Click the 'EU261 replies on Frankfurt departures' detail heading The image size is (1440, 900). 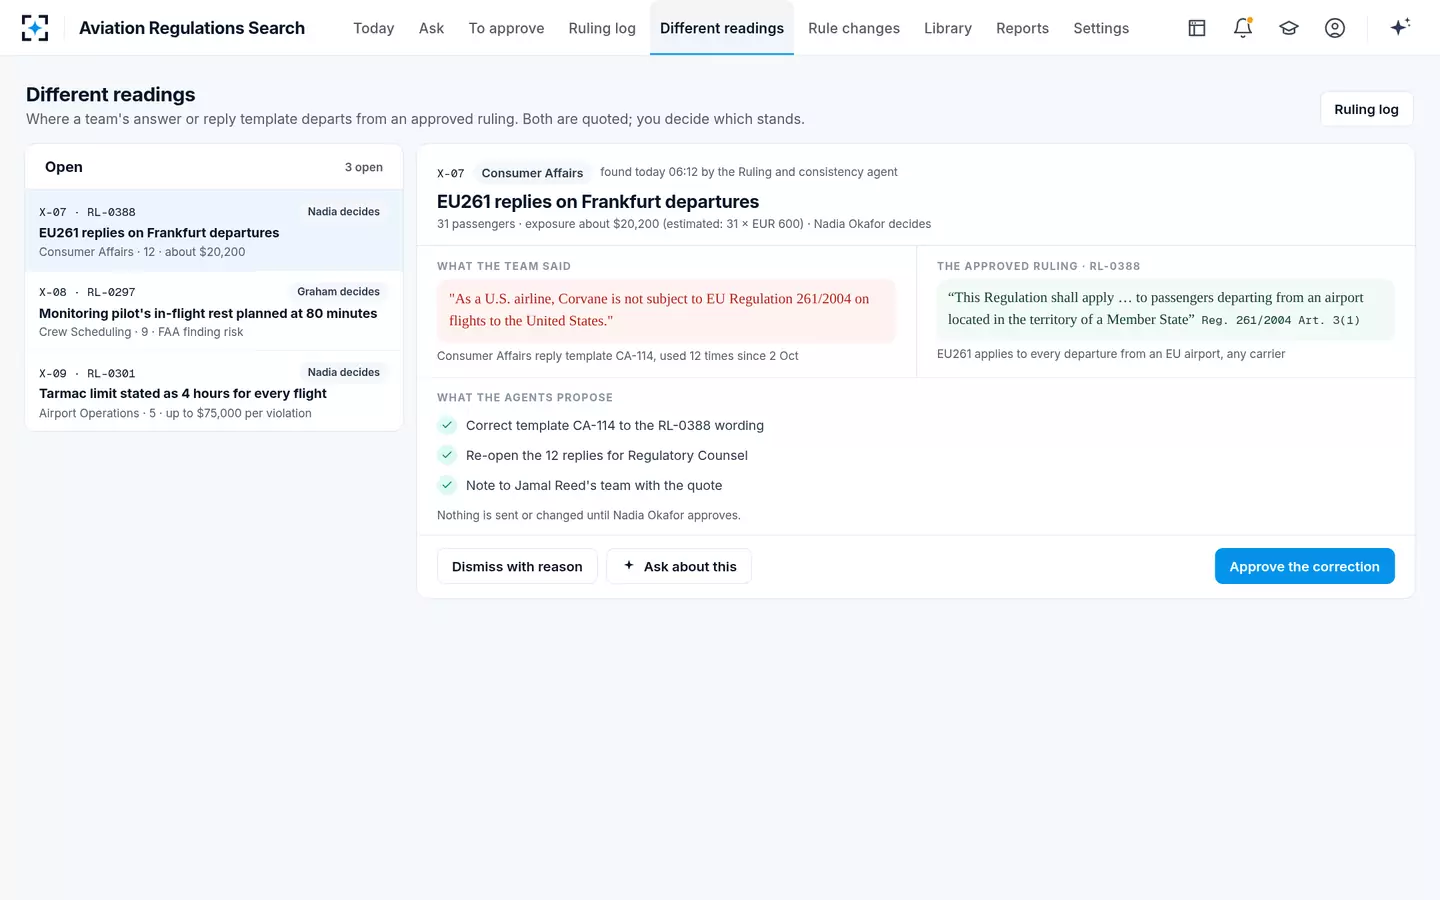pos(598,202)
